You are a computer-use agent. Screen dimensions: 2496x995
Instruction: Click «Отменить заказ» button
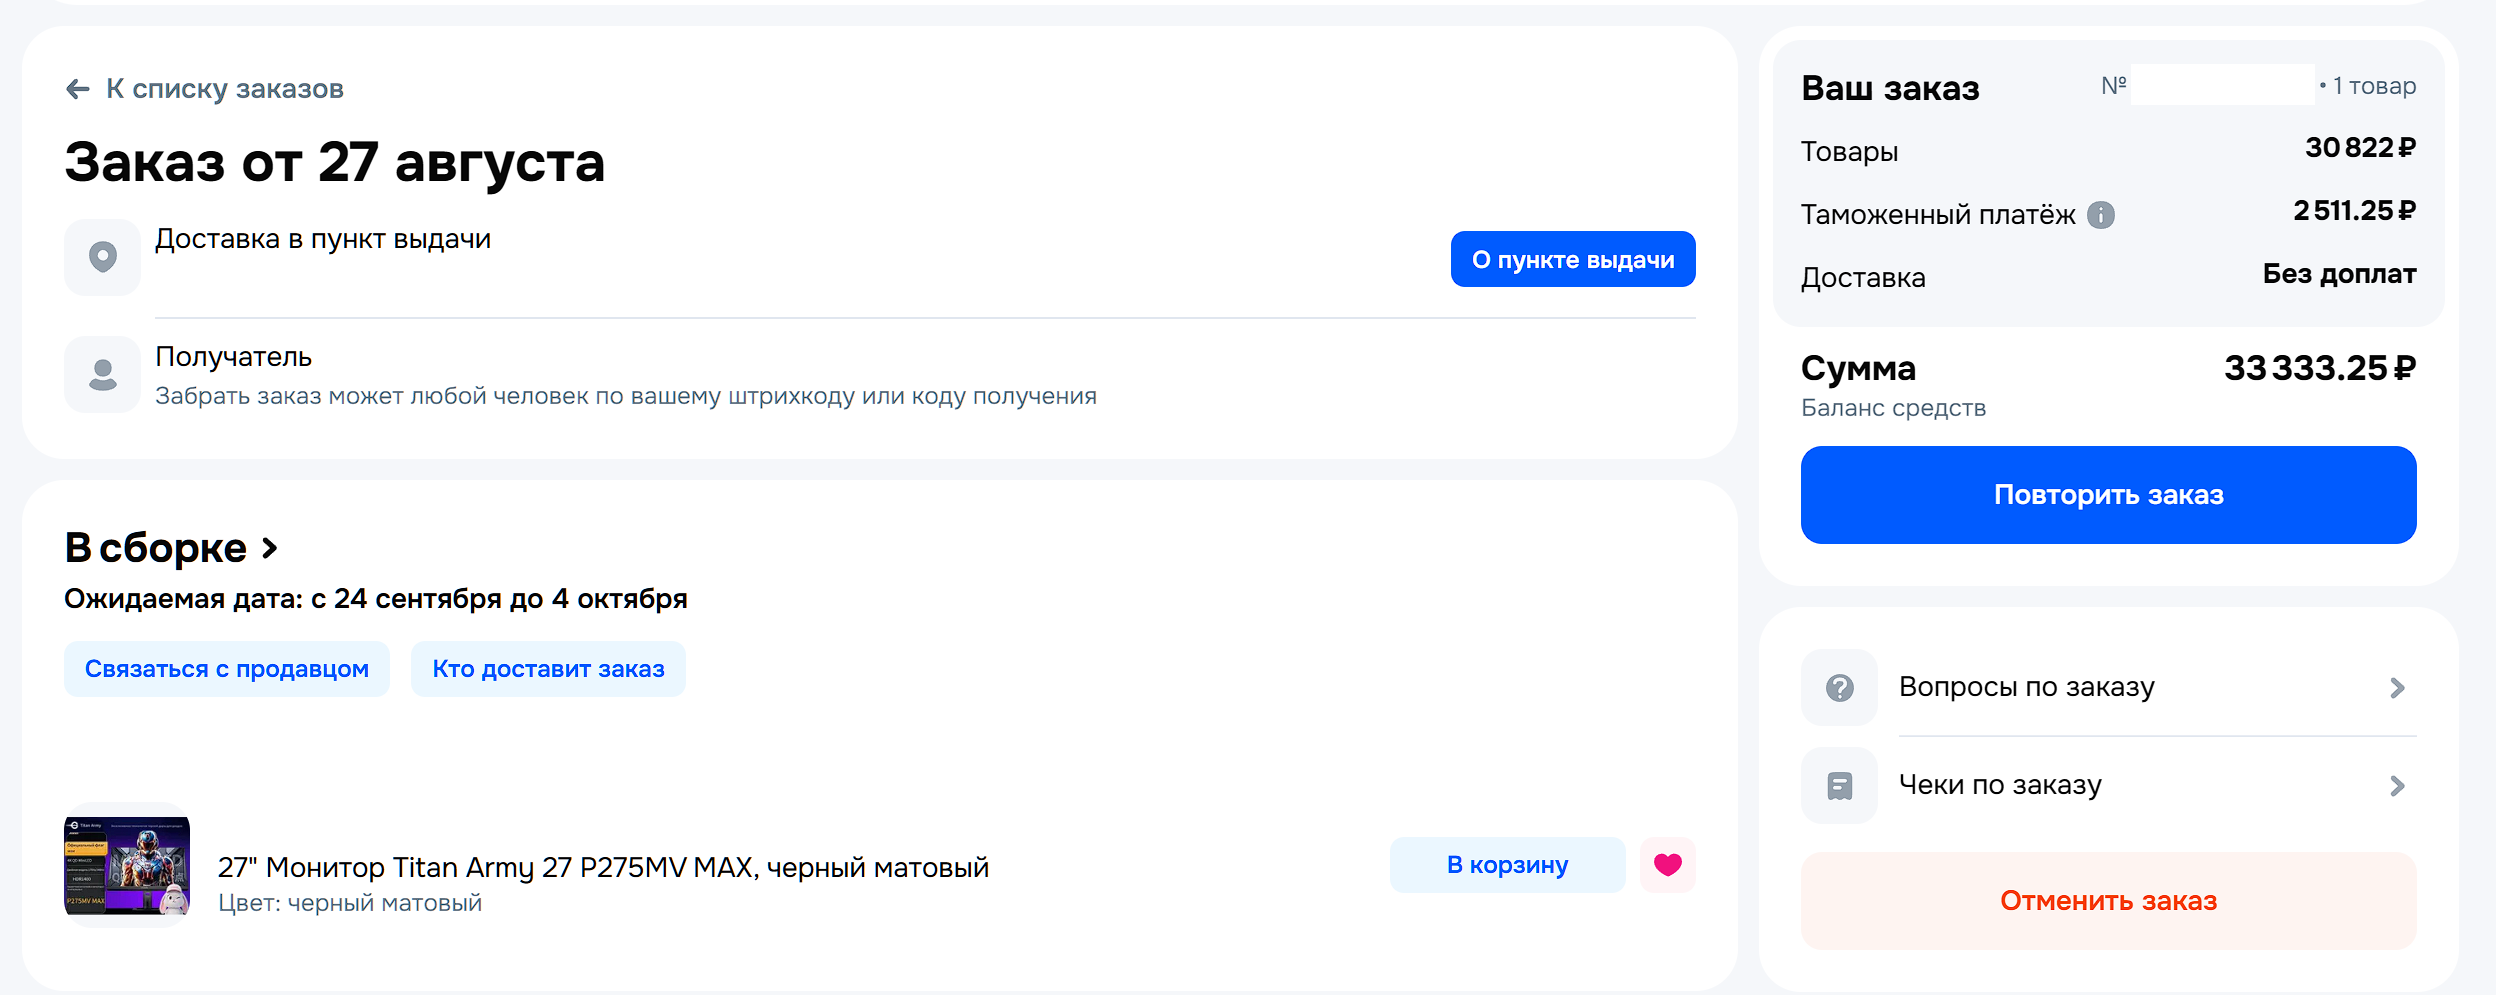tap(2109, 901)
